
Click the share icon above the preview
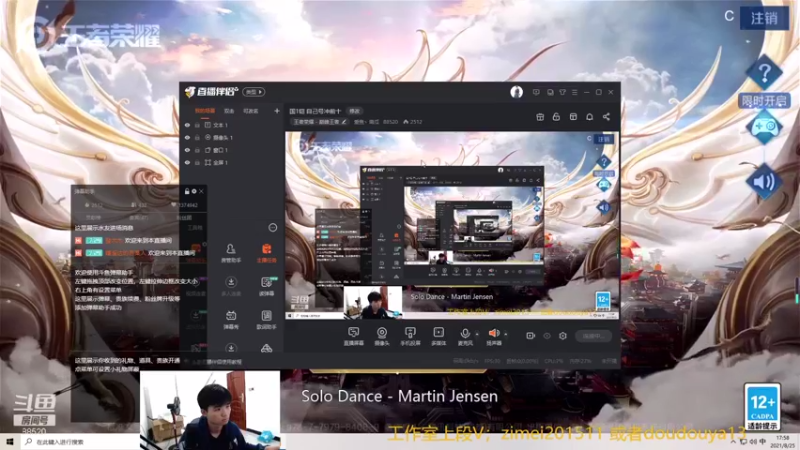point(606,117)
